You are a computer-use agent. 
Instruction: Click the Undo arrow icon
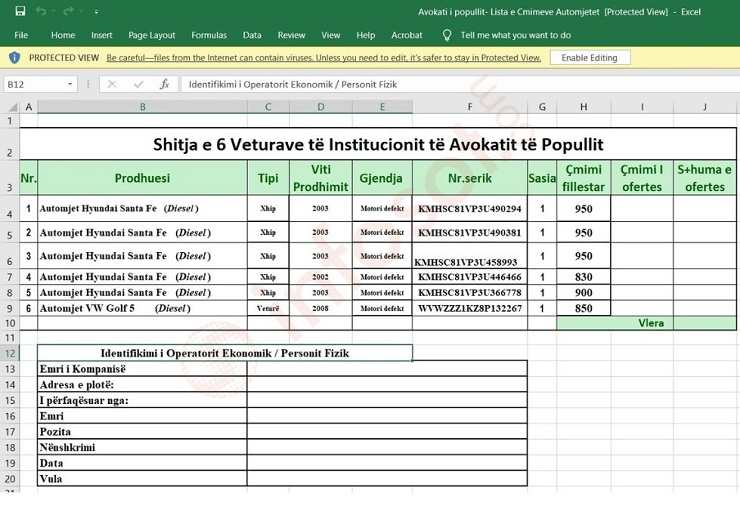pyautogui.click(x=41, y=12)
